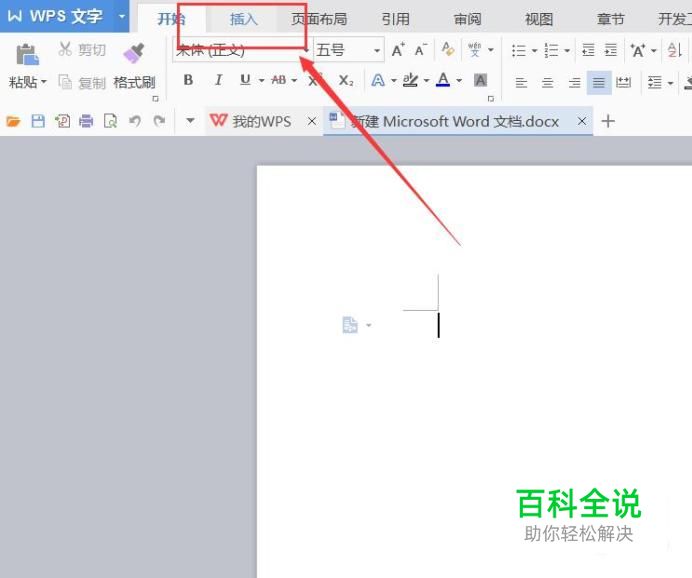
Task: Close the 我的WPS tab
Action: click(x=312, y=121)
